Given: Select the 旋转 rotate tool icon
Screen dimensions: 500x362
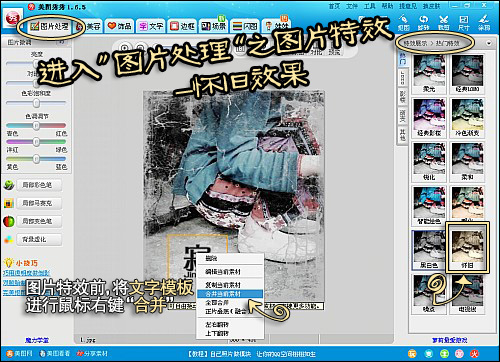Looking at the screenshot, I should 423,23.
